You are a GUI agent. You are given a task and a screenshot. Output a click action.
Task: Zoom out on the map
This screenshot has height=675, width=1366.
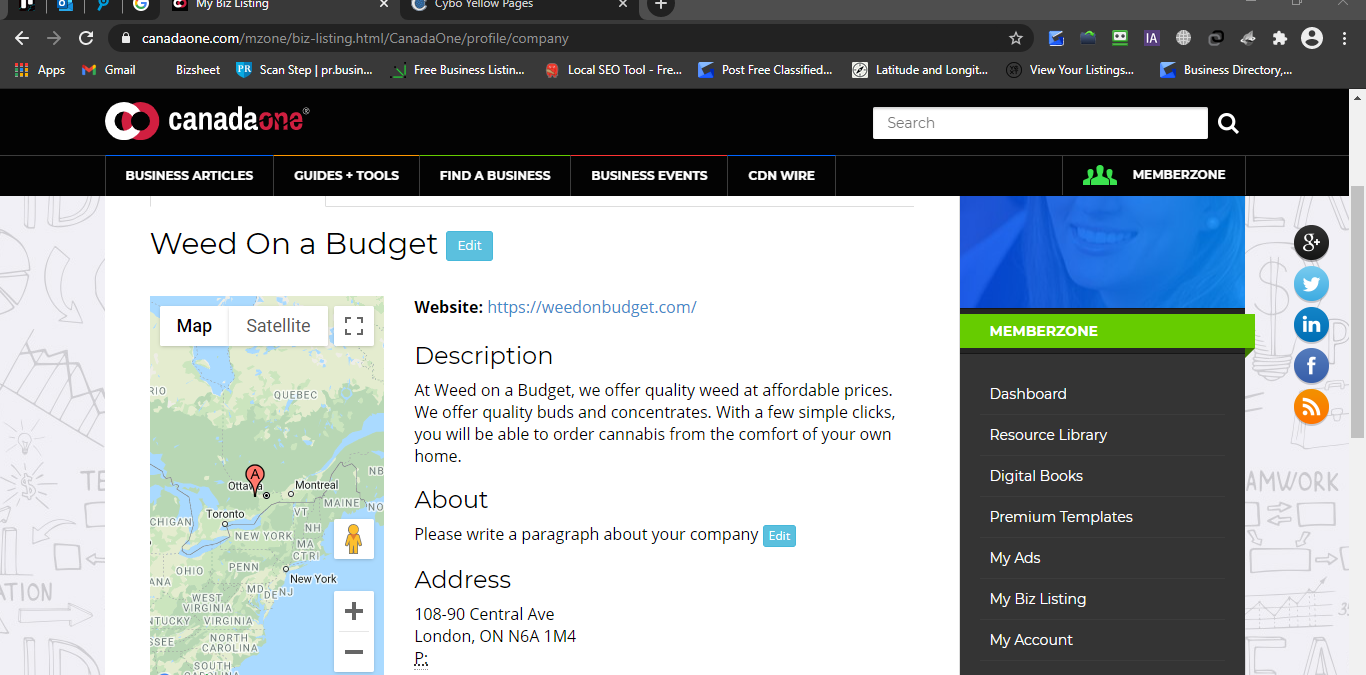coord(354,652)
